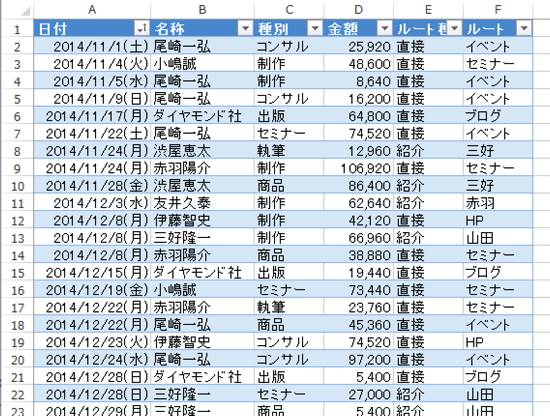Select 小嶋誠 in row 3

click(x=203, y=63)
